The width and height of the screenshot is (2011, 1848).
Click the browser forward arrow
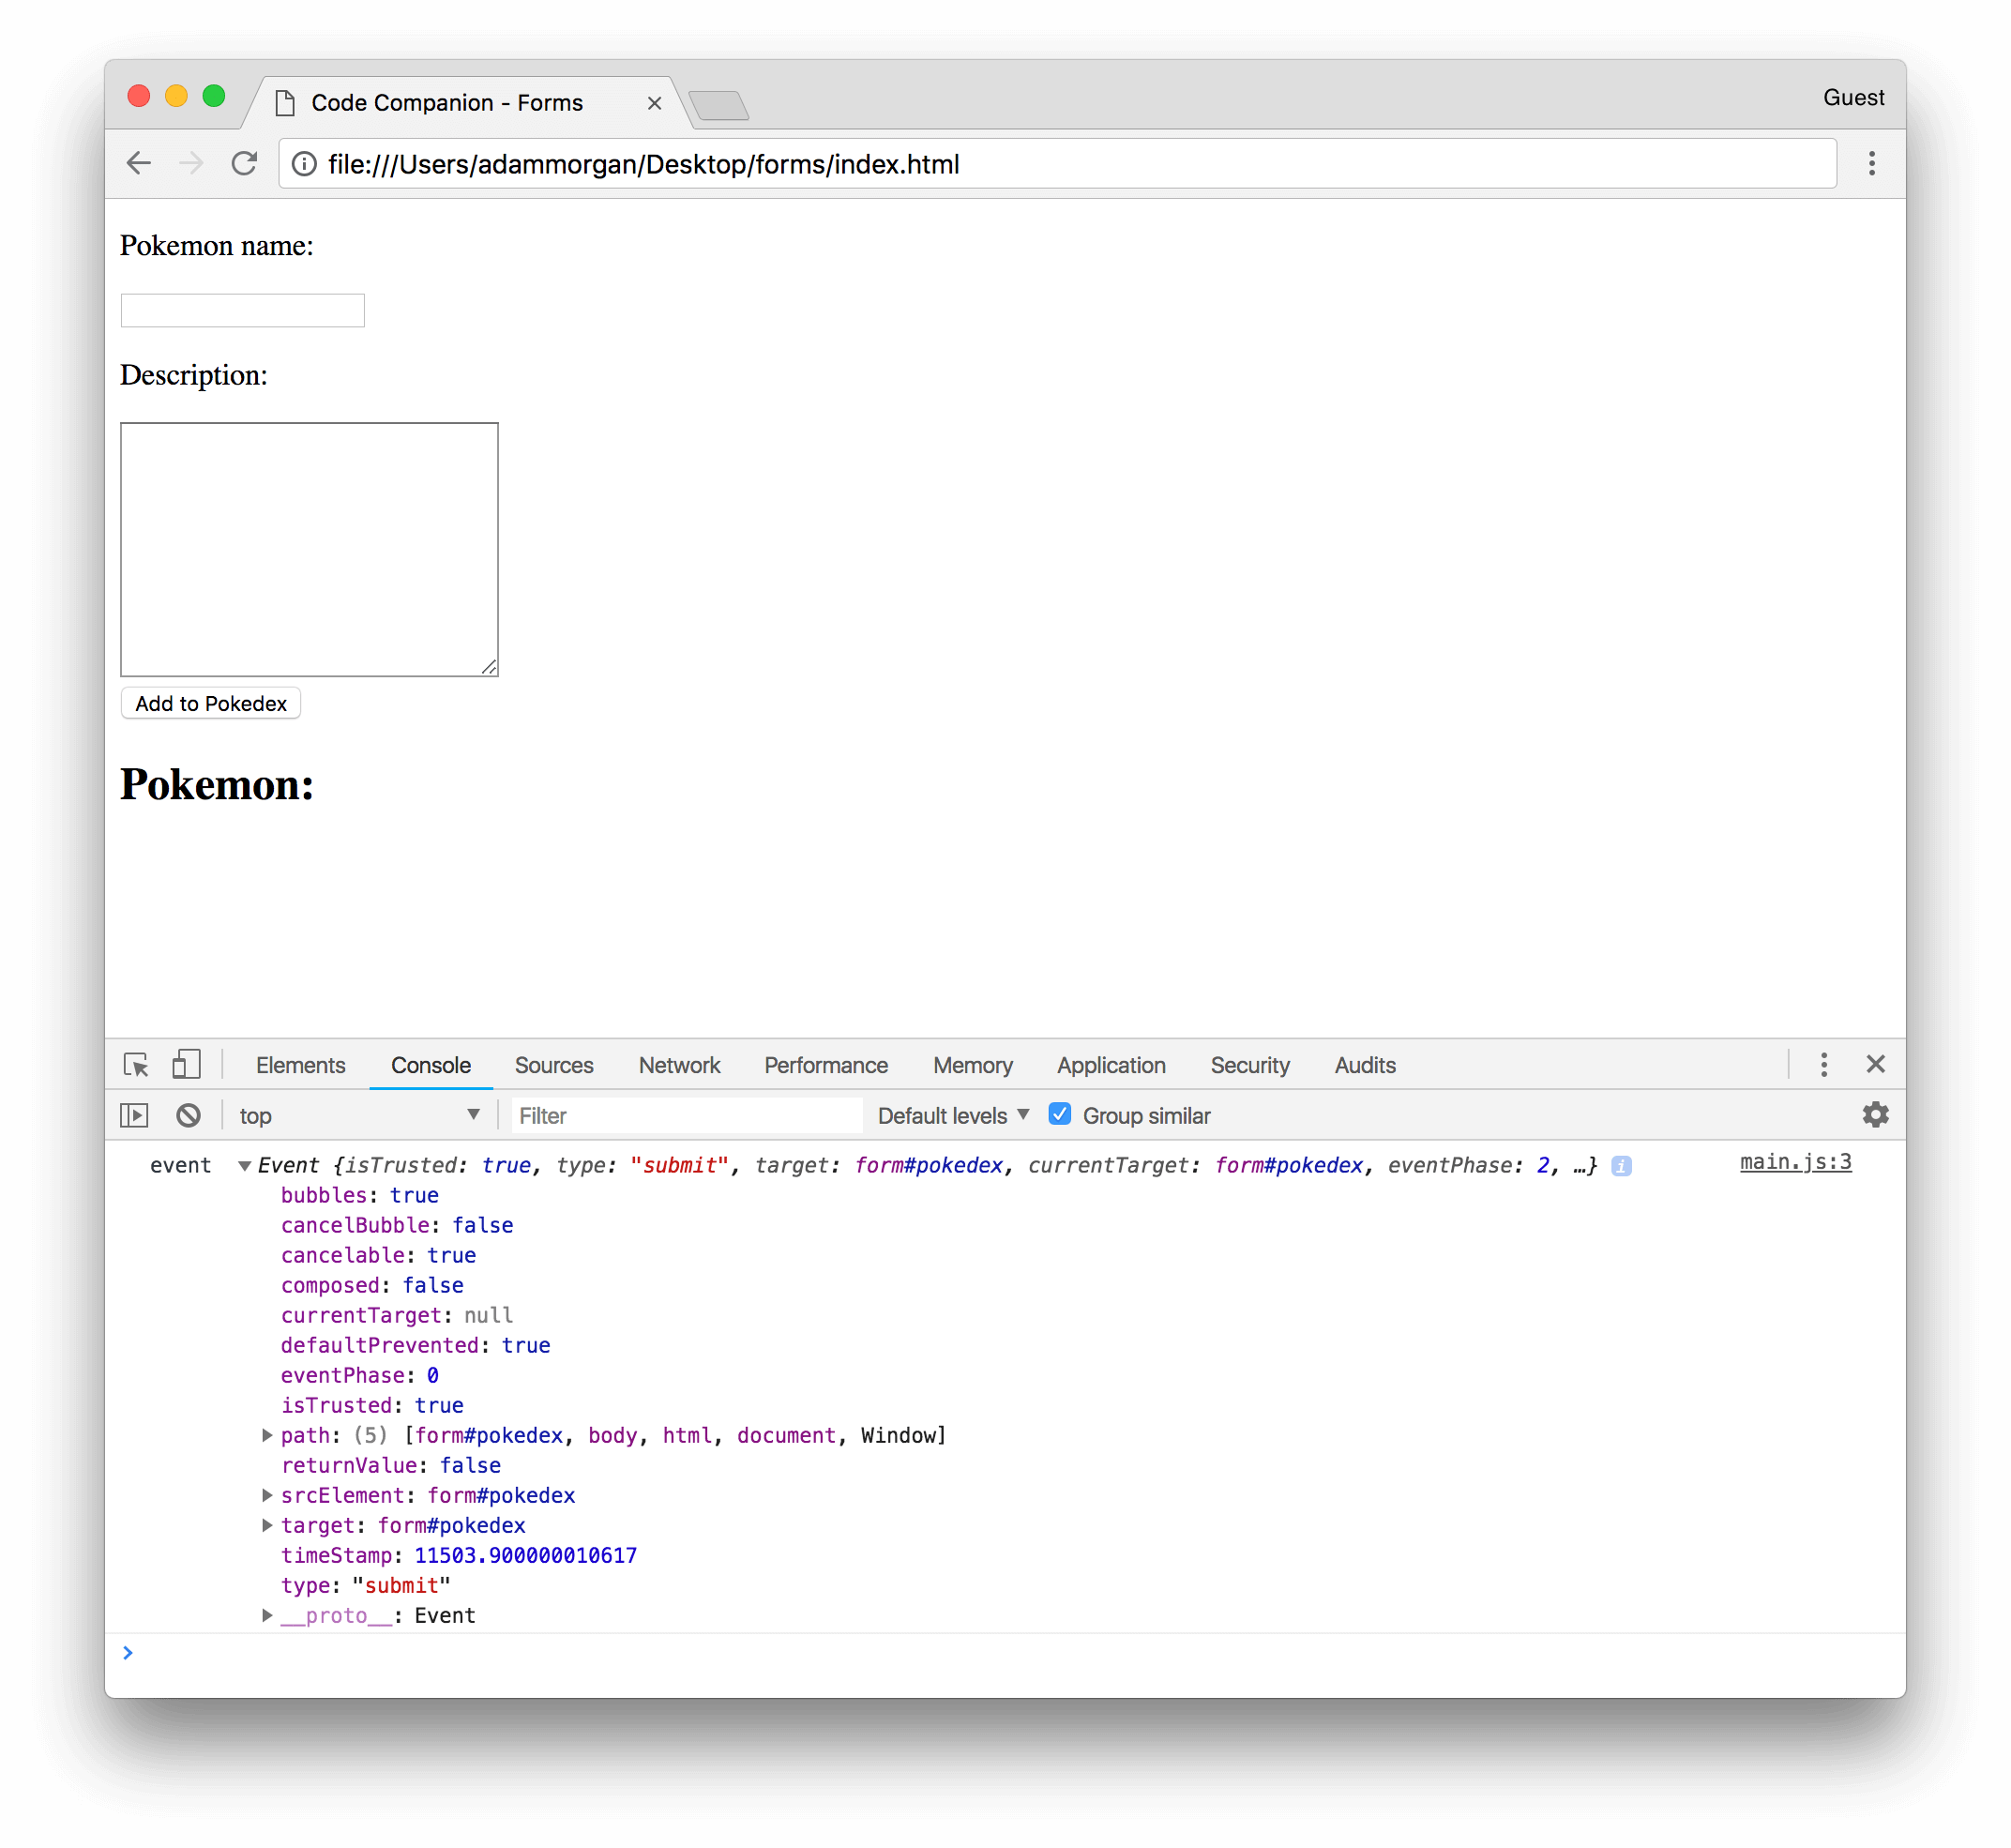[x=191, y=164]
